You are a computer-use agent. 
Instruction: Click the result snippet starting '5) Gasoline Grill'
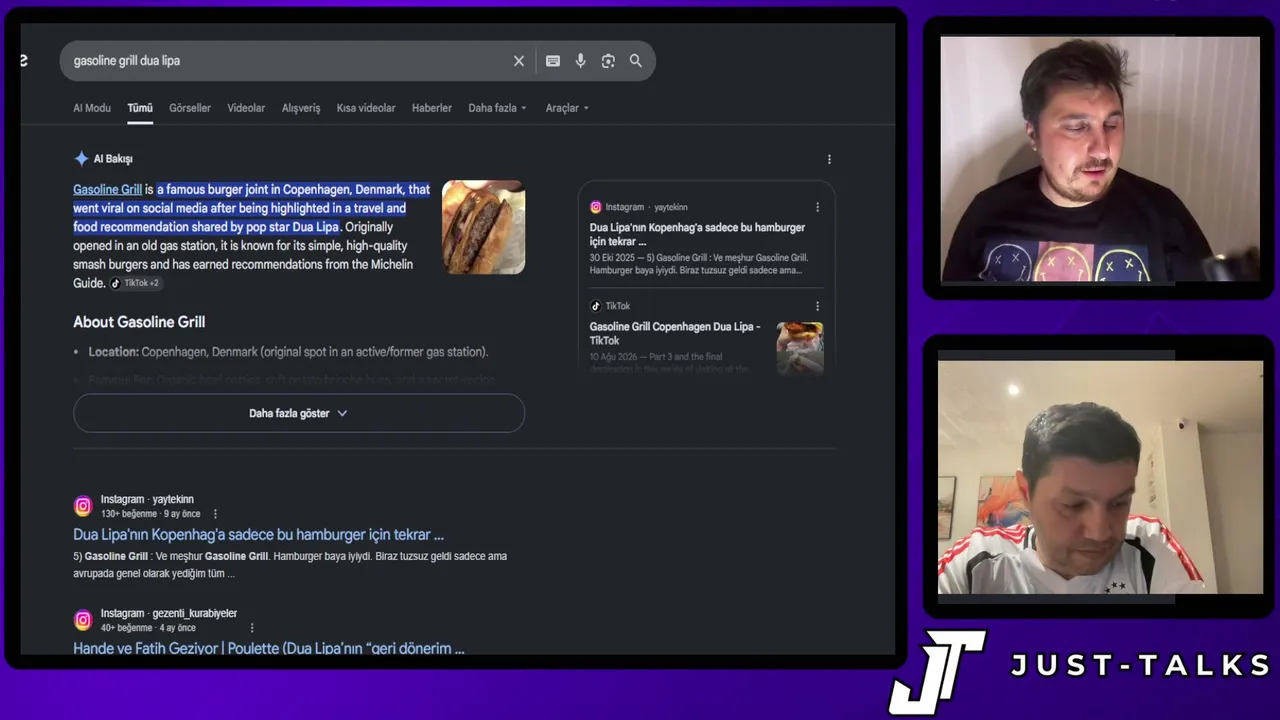pyautogui.click(x=290, y=565)
